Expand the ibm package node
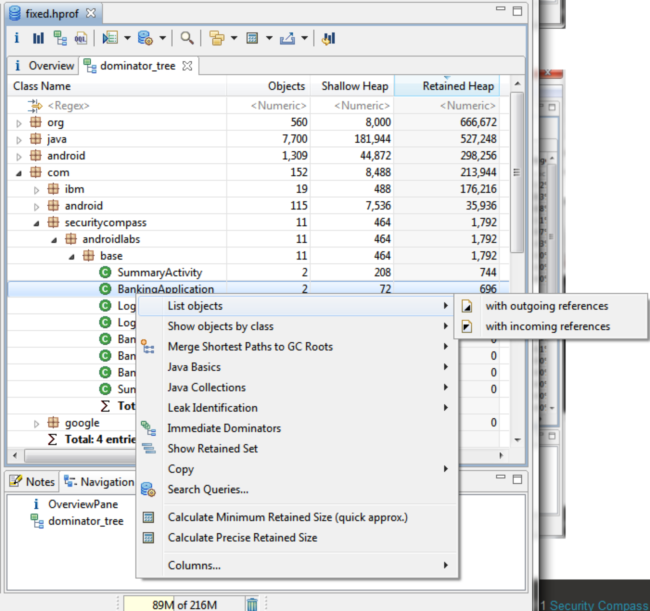 tap(36, 190)
